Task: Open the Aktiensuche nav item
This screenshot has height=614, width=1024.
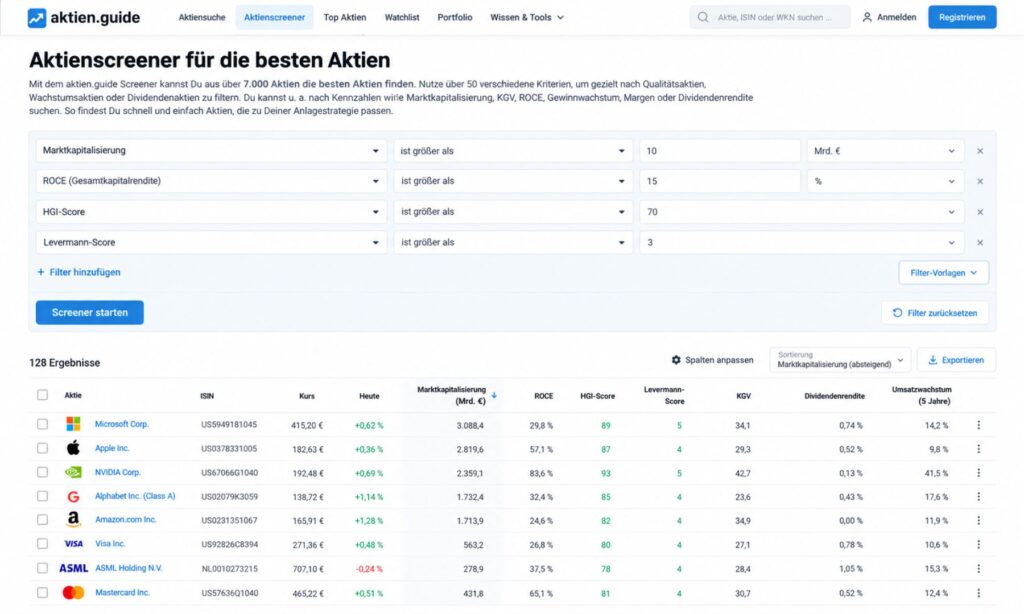Action: tap(202, 18)
